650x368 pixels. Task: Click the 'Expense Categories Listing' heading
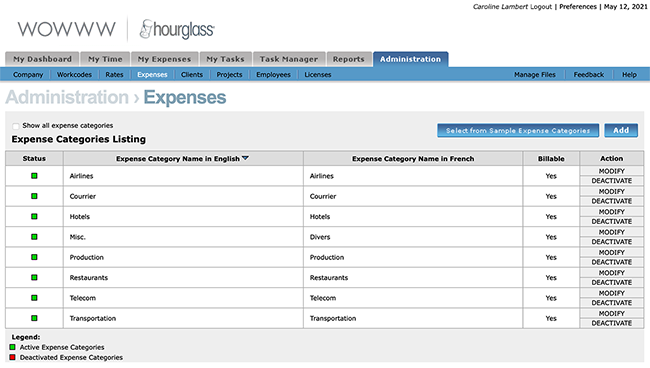coord(79,139)
